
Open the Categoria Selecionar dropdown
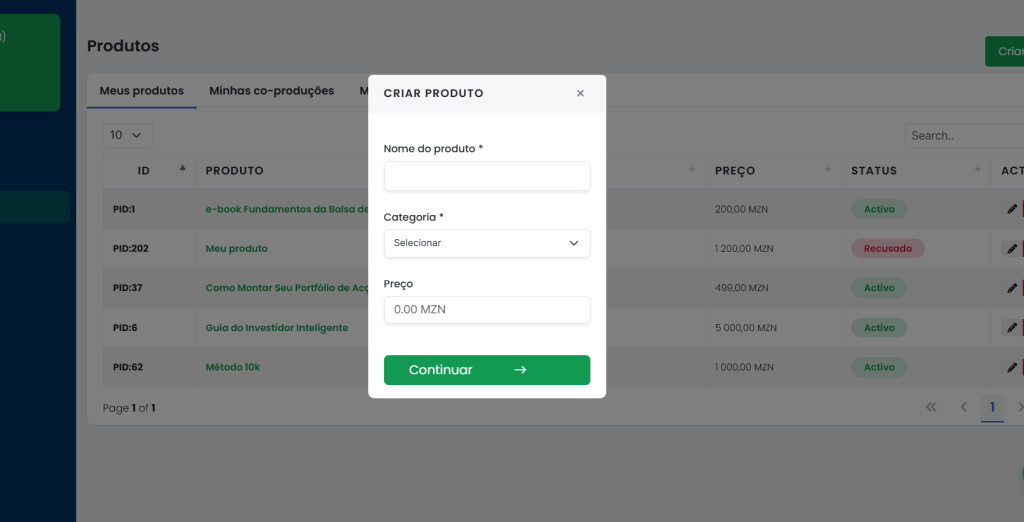click(486, 243)
